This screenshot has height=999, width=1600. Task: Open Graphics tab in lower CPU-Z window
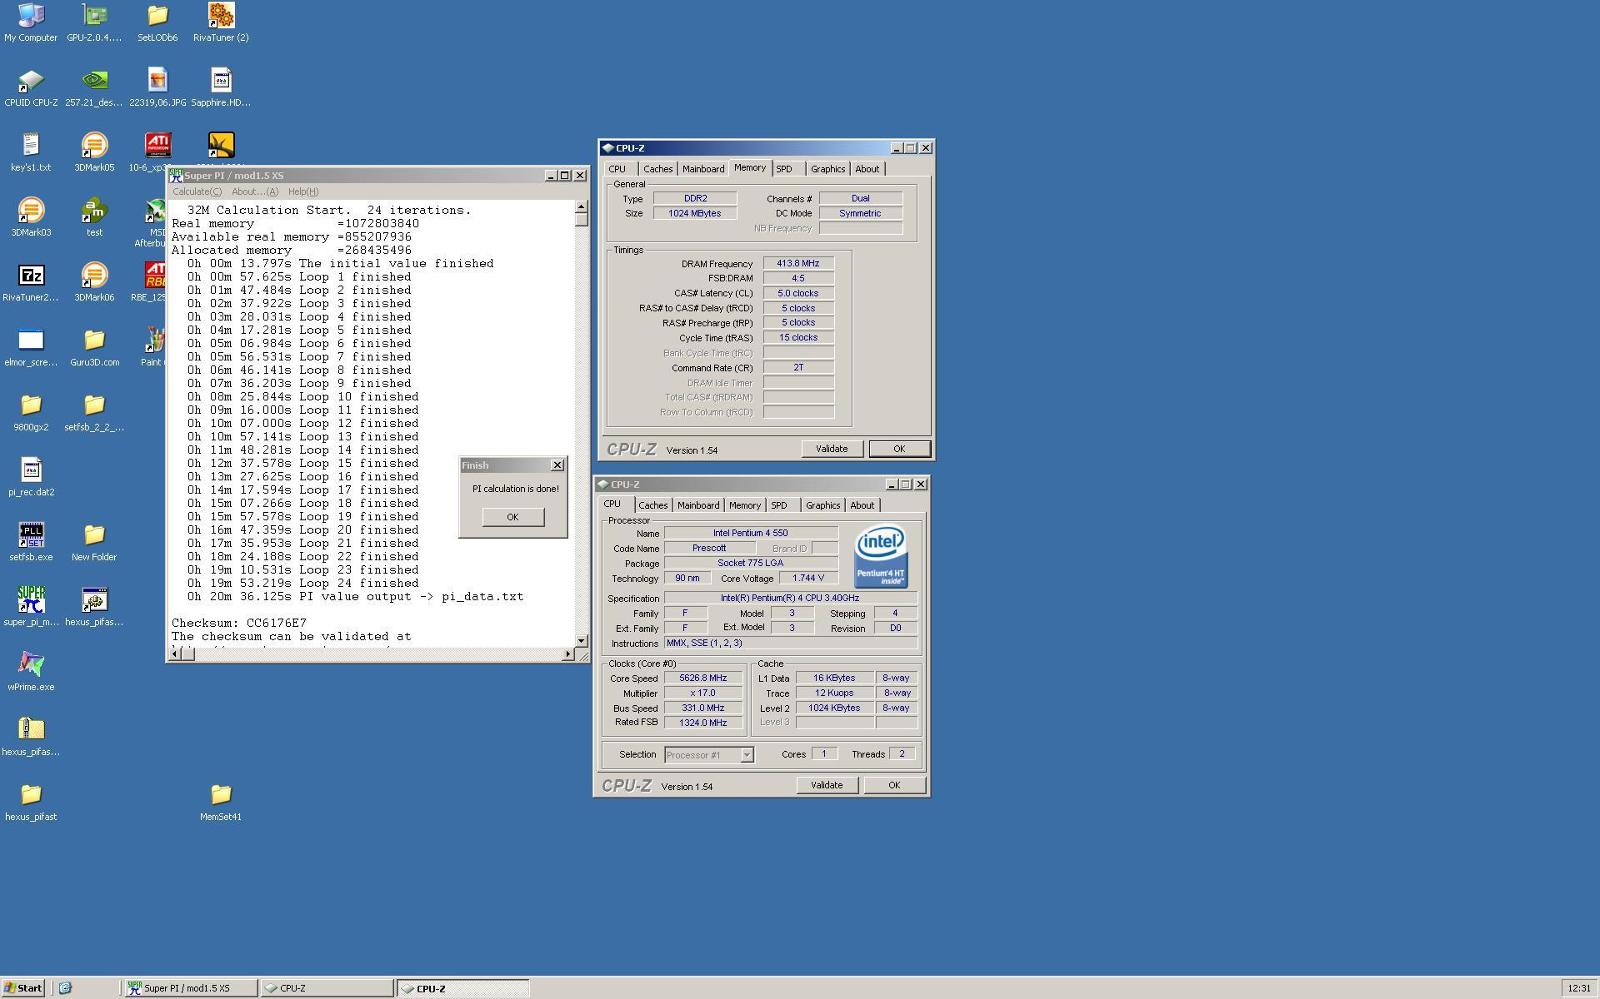click(x=823, y=505)
